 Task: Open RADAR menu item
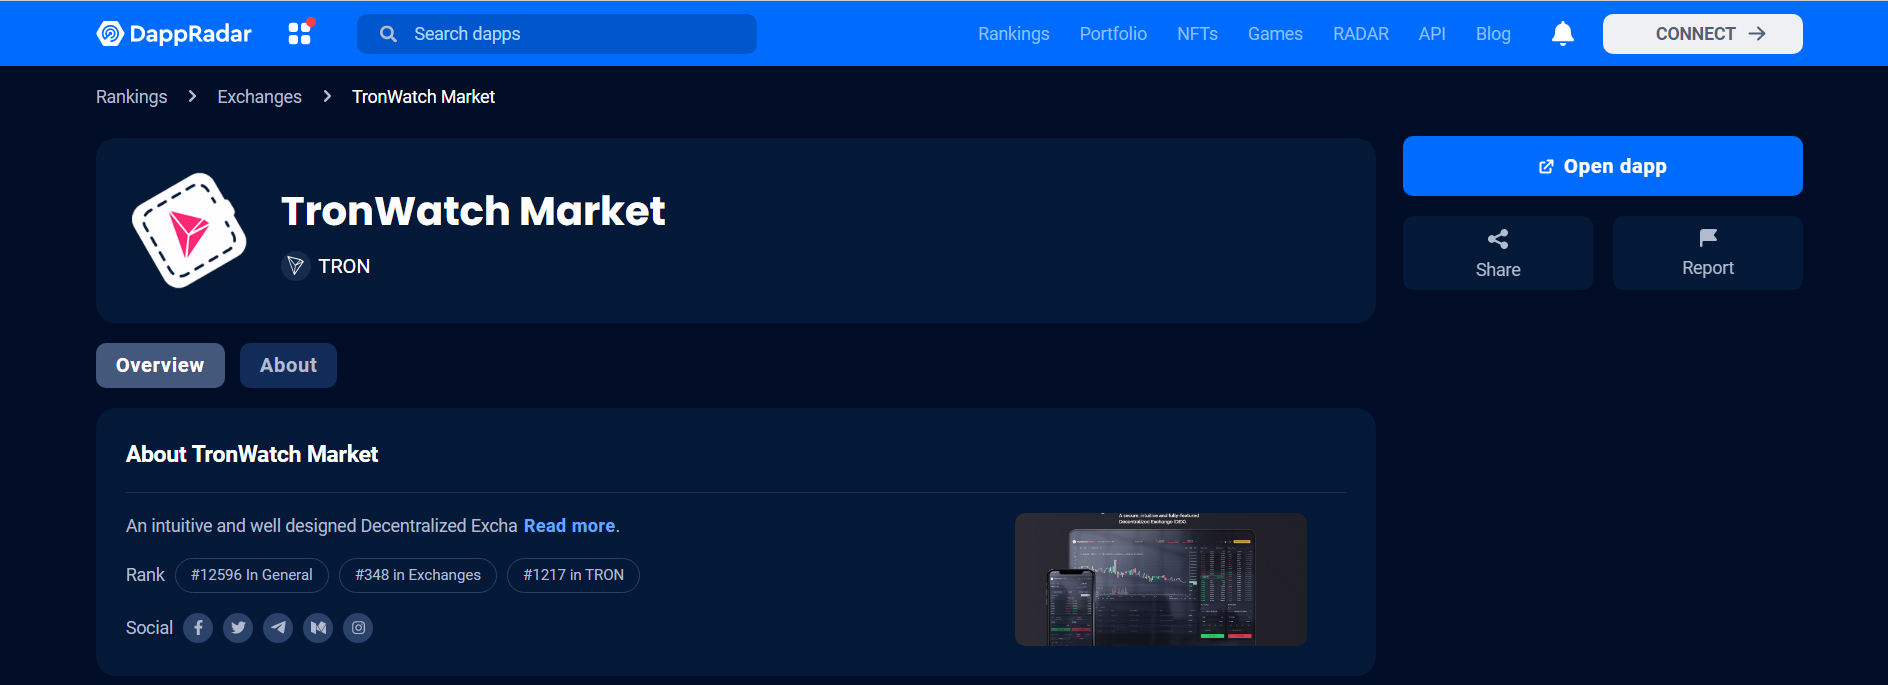[1361, 34]
